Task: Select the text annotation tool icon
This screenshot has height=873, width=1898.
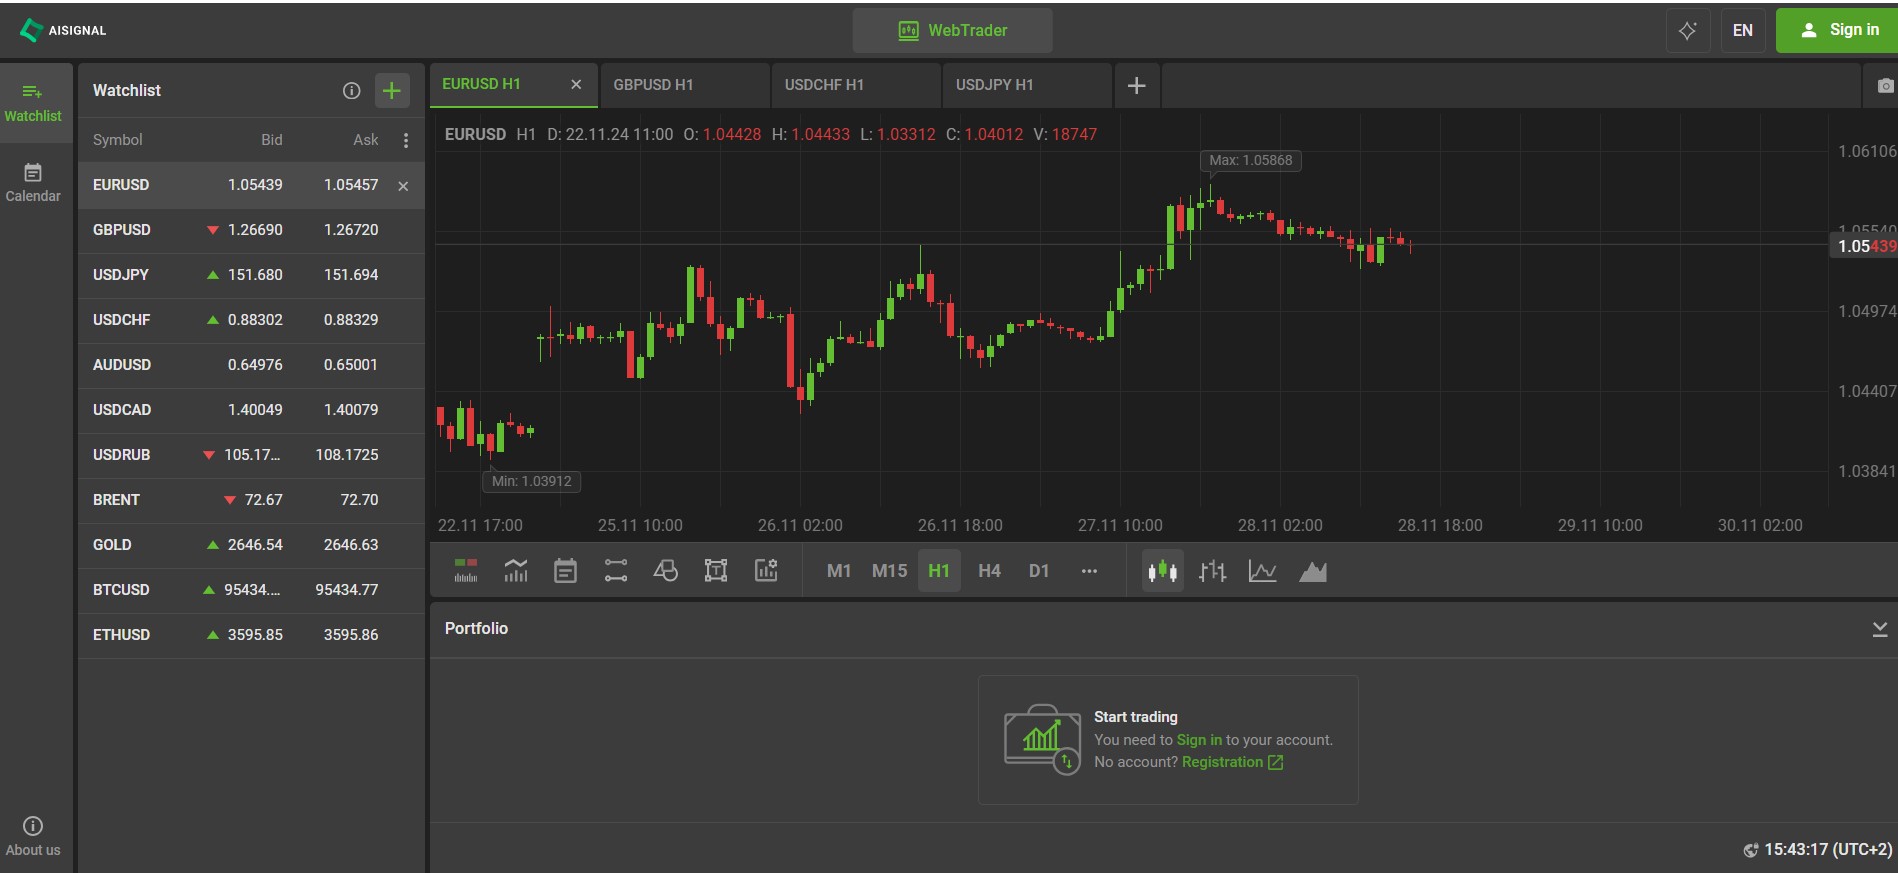Action: pos(716,571)
